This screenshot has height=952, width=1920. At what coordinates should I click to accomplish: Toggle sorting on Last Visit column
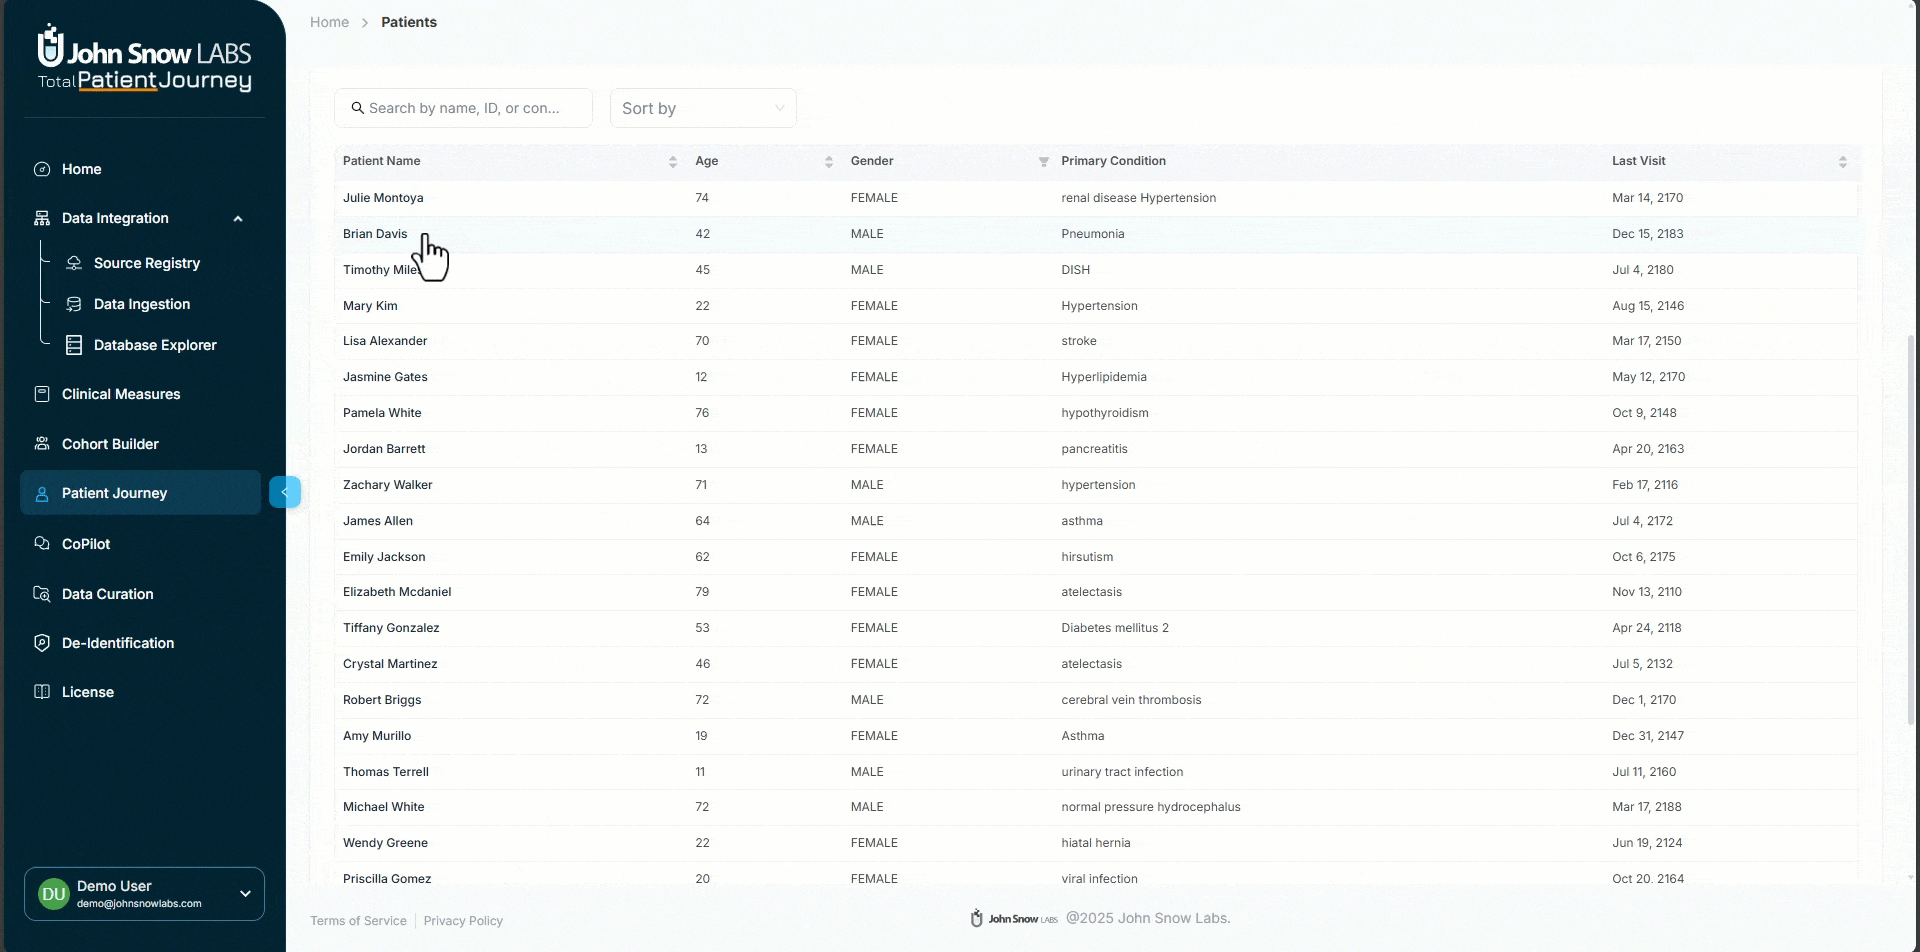(x=1842, y=162)
